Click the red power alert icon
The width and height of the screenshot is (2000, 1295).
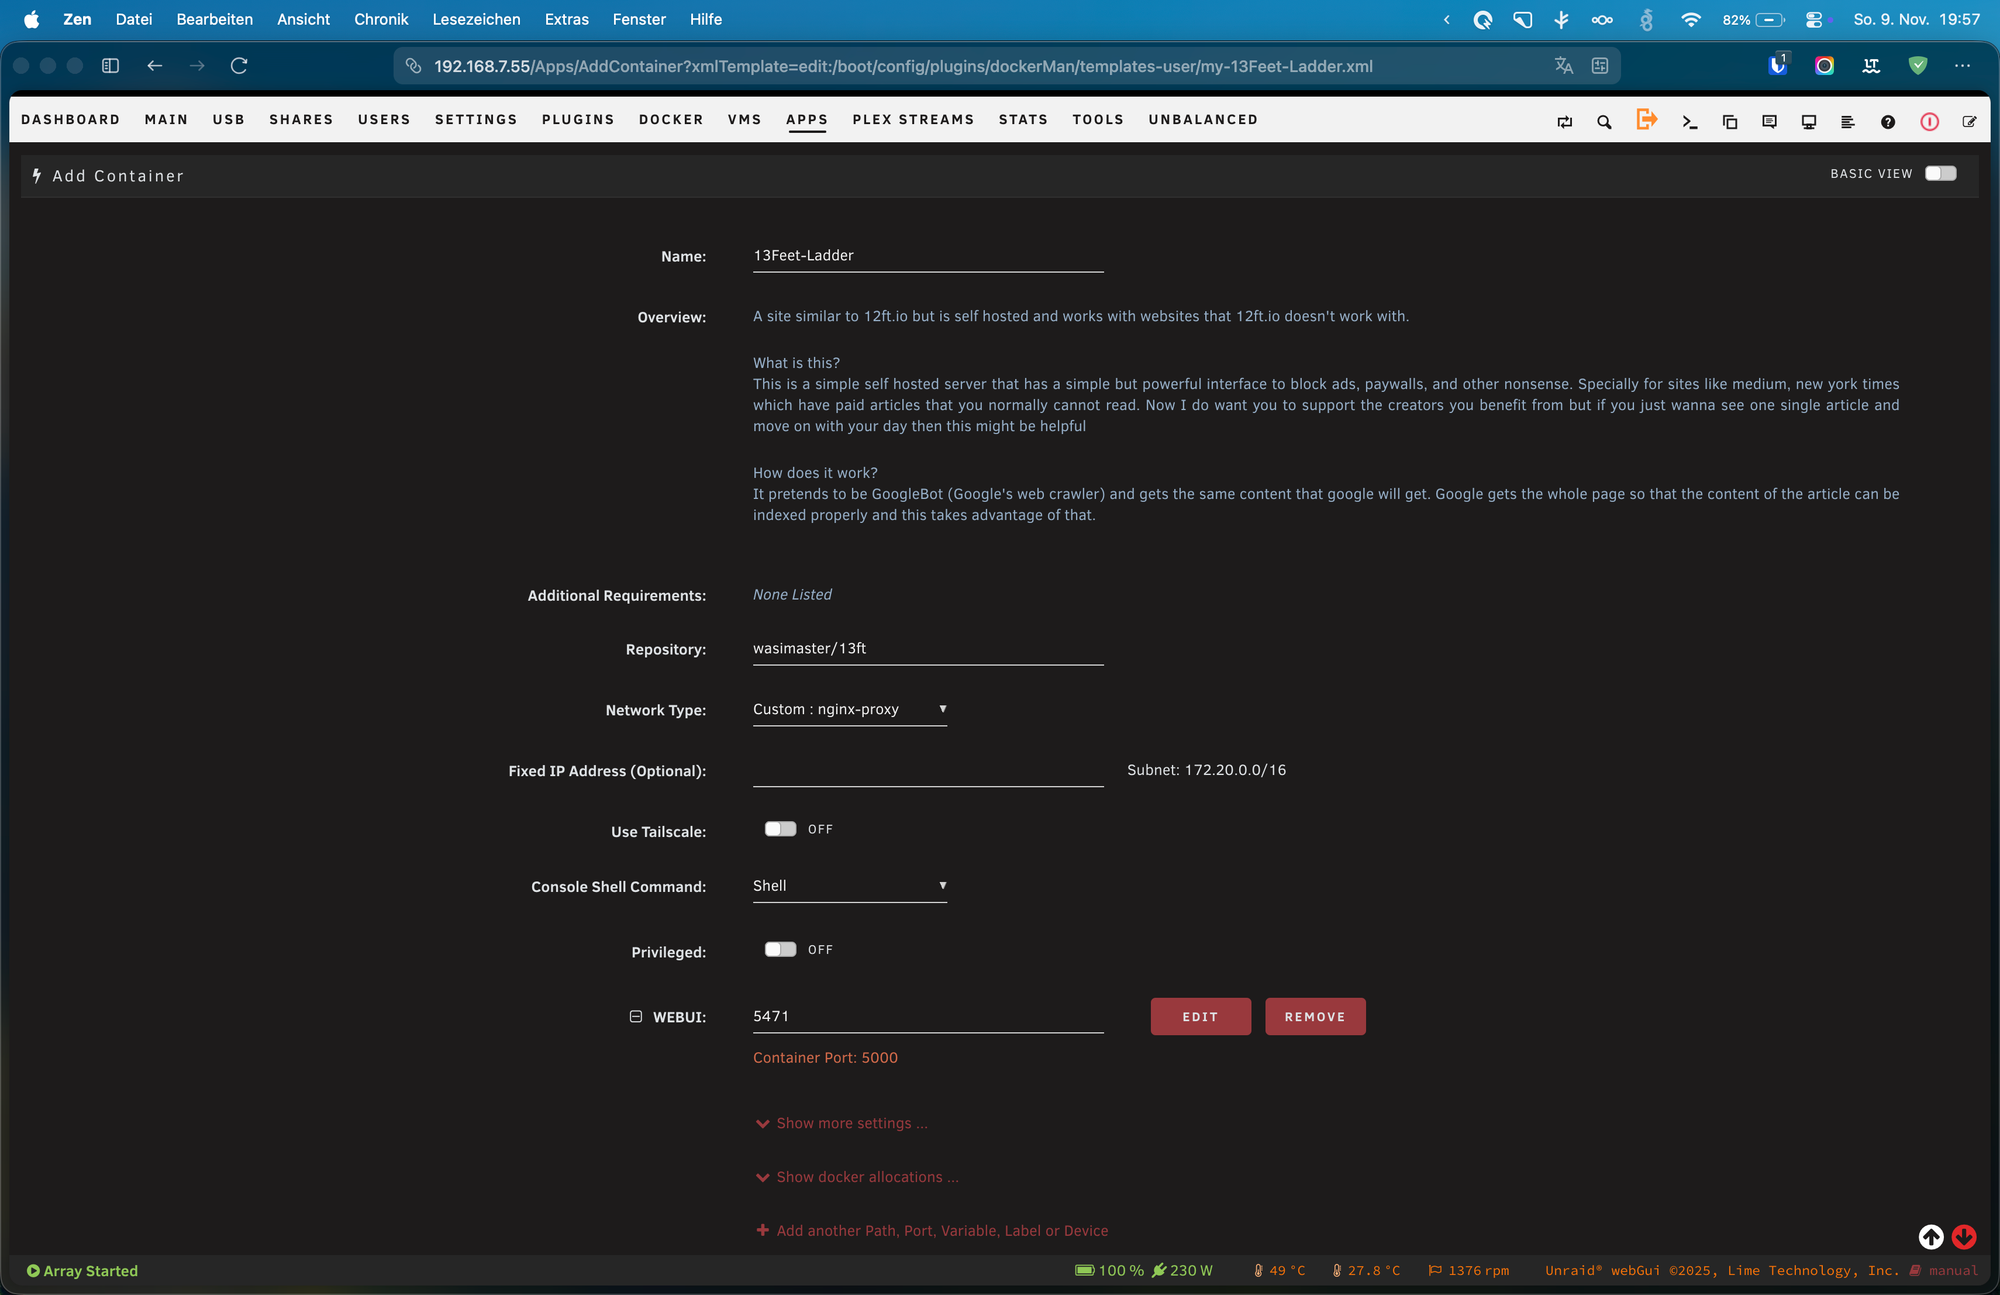tap(1929, 121)
